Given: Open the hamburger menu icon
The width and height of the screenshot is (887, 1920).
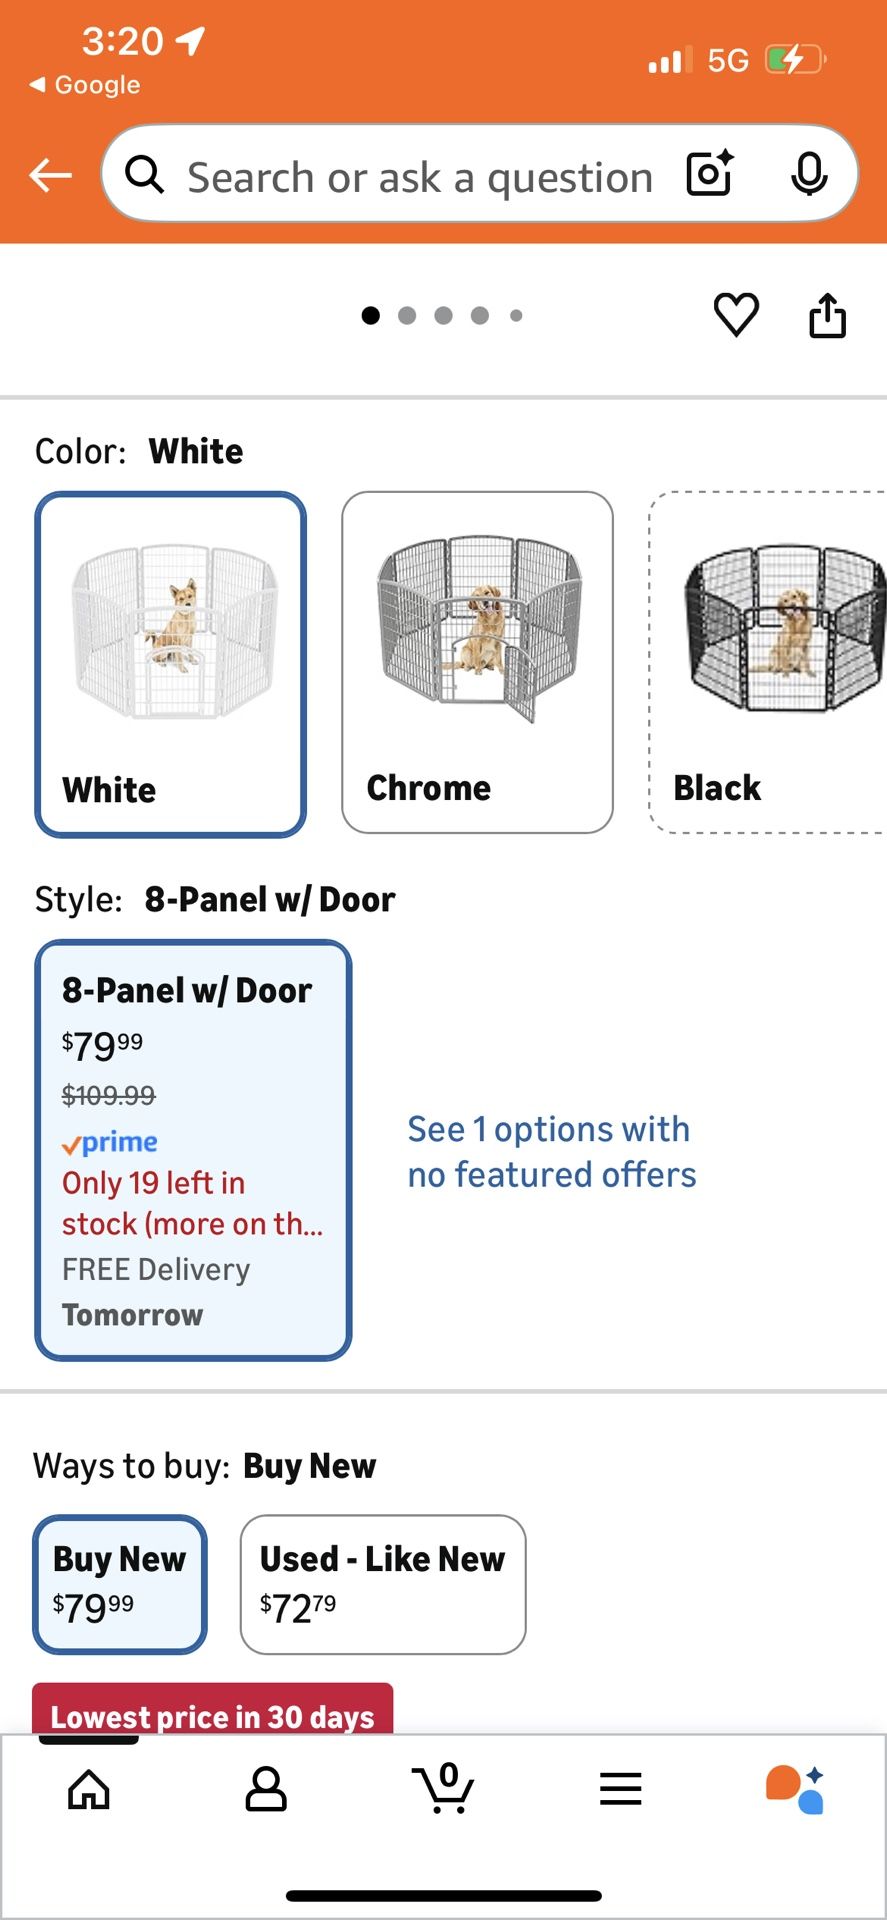Looking at the screenshot, I should point(620,1790).
